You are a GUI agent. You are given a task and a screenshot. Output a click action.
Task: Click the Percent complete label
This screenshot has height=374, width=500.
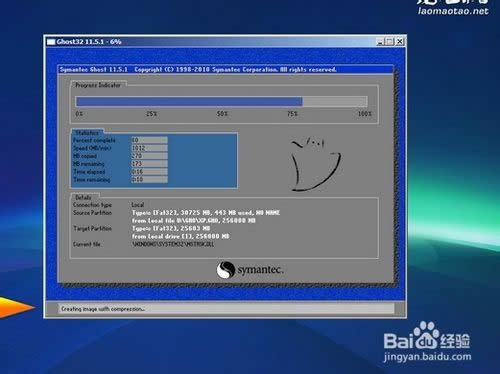(x=94, y=140)
